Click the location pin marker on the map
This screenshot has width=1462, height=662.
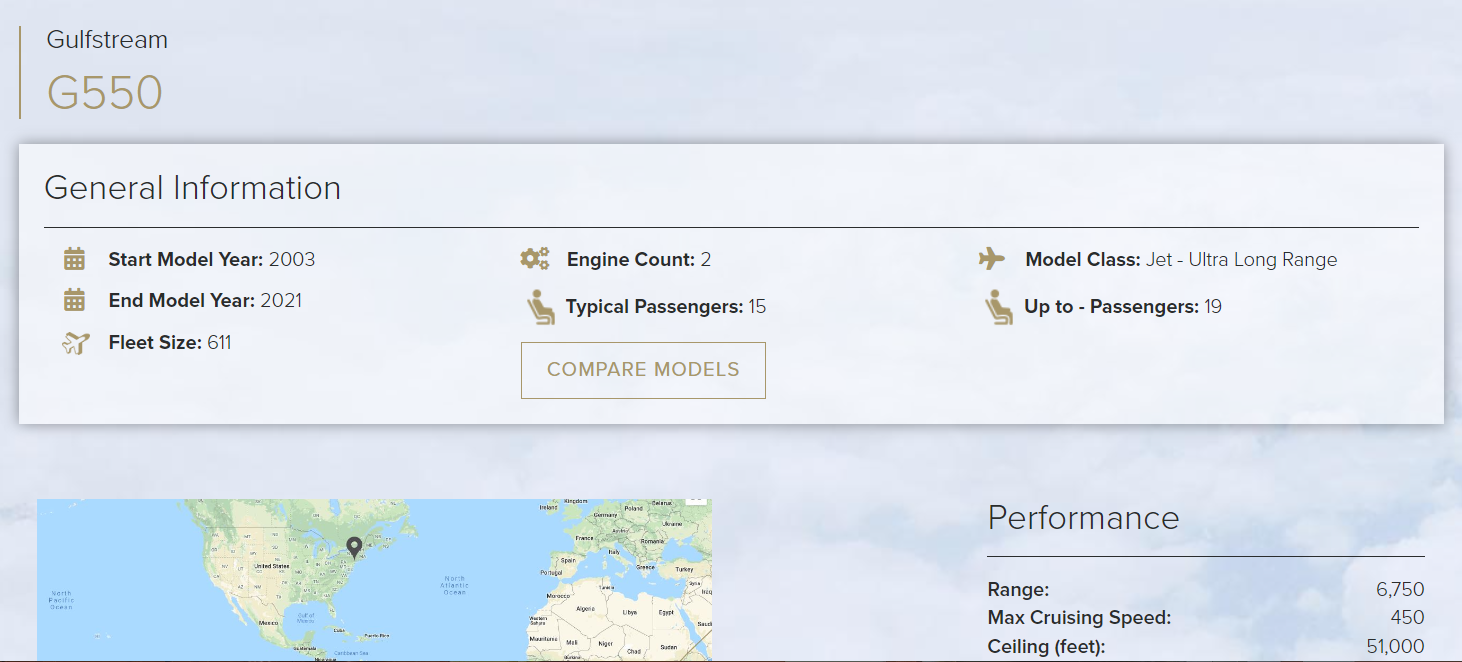[x=354, y=546]
